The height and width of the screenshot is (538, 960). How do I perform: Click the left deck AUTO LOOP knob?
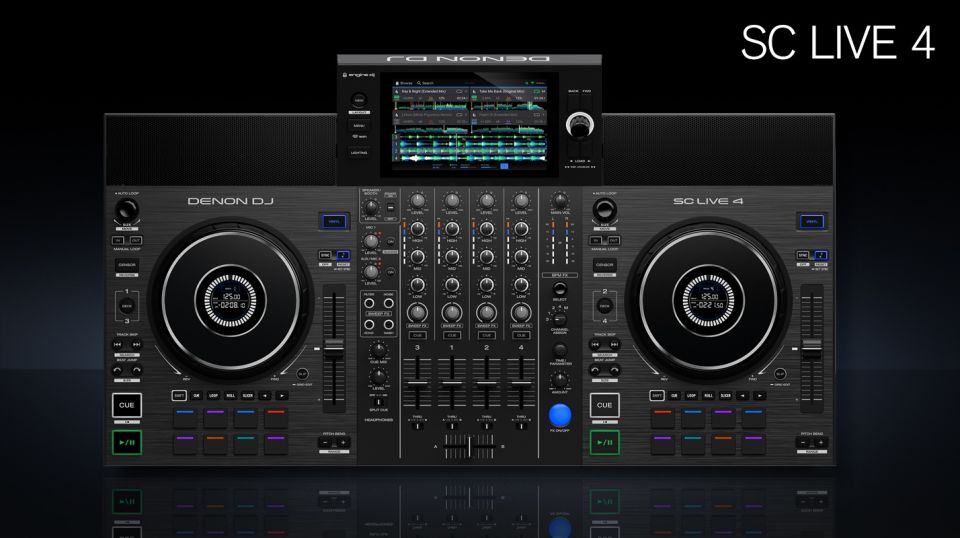tap(127, 209)
